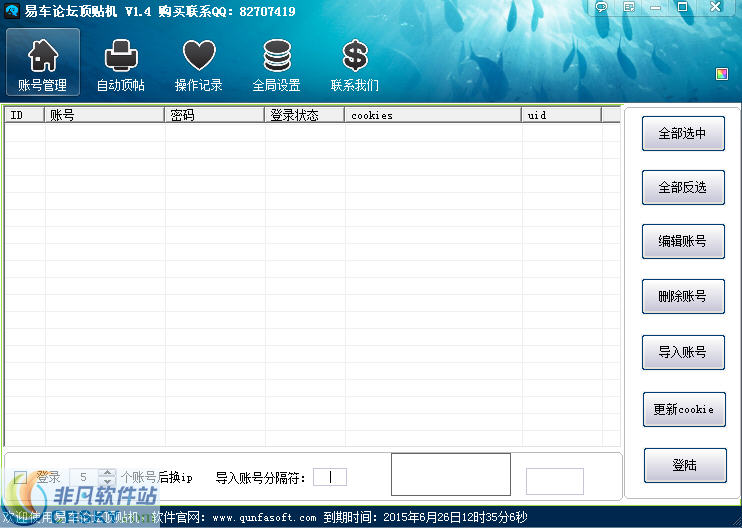
Task: Open the skin color palette icon
Action: tap(722, 74)
